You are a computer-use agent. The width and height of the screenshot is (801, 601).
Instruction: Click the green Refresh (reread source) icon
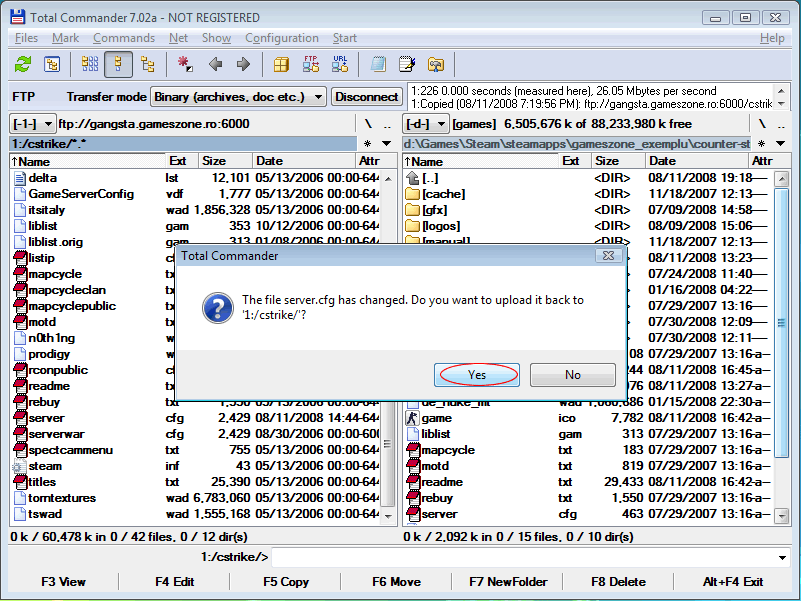(22, 65)
